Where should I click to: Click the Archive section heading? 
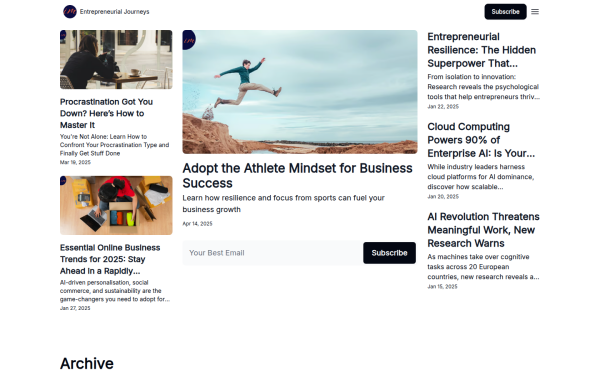tap(86, 364)
